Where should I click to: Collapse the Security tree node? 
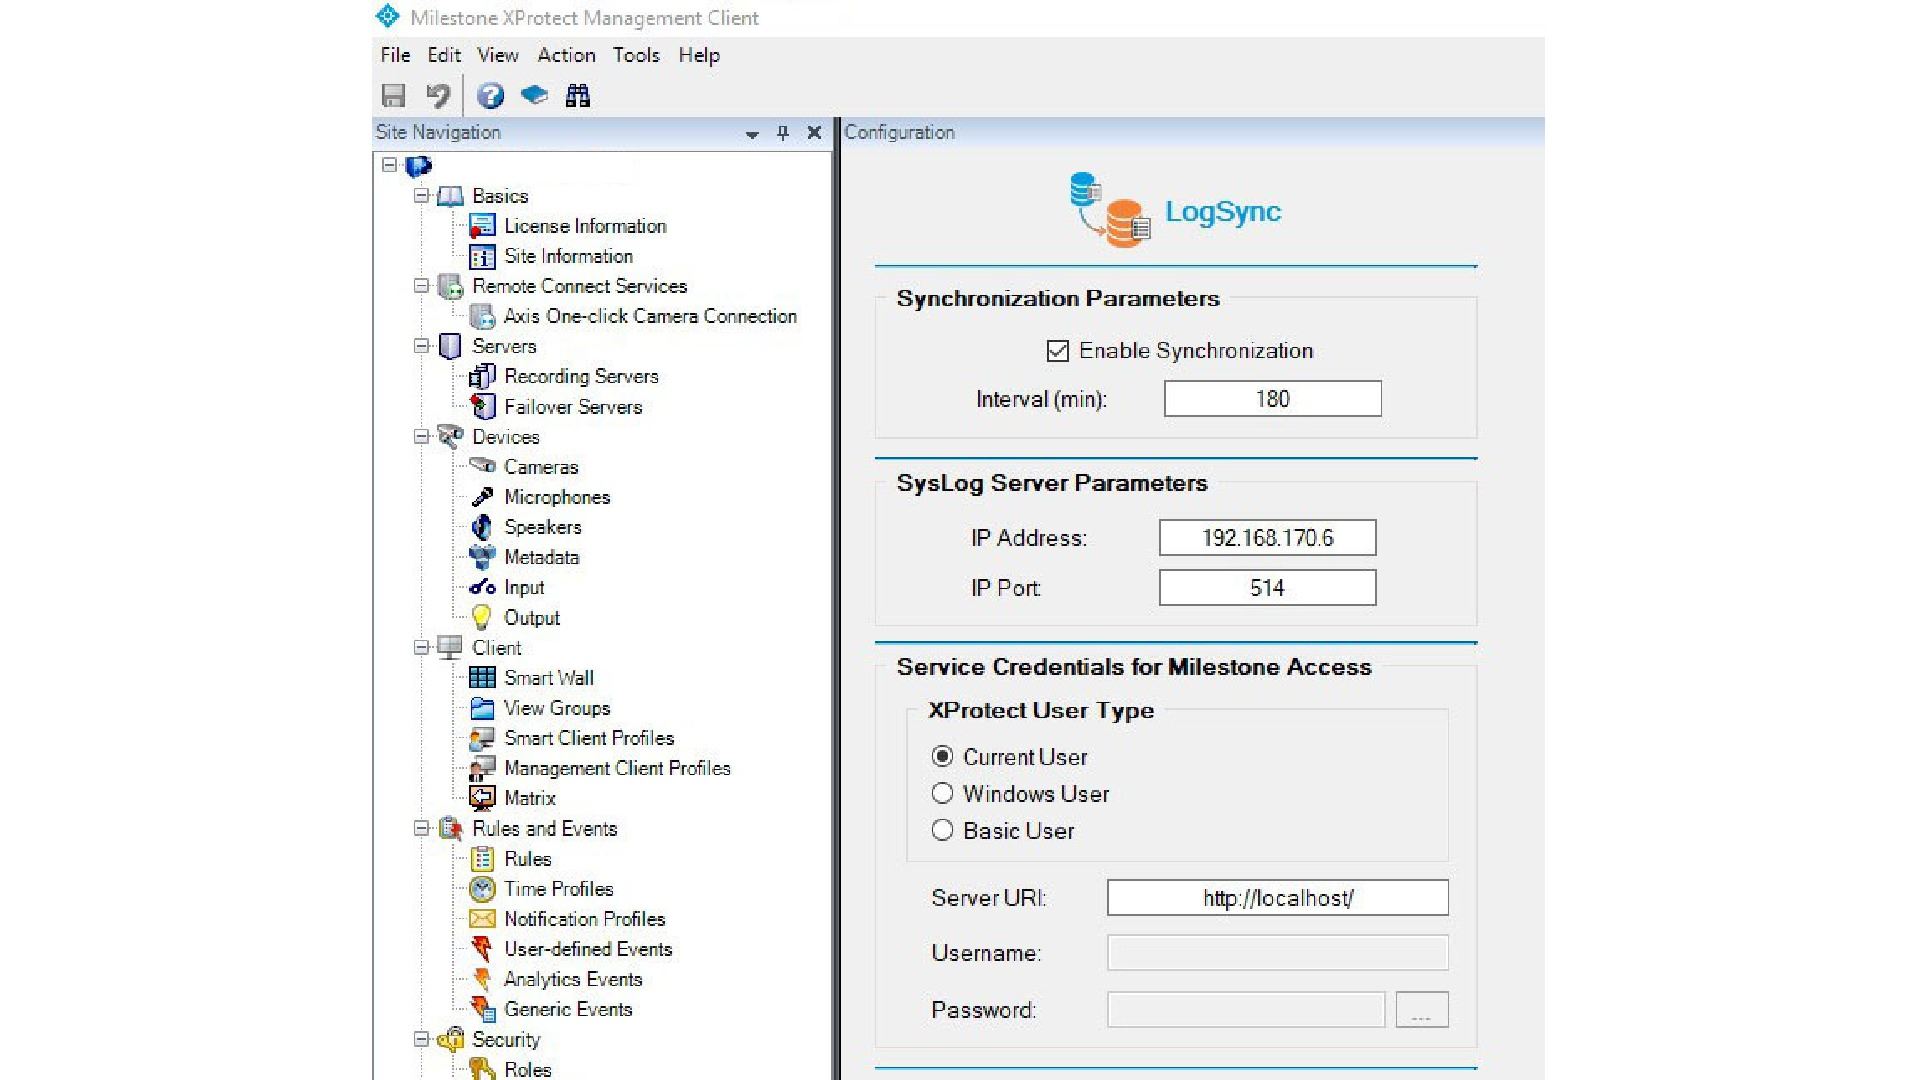422,1039
